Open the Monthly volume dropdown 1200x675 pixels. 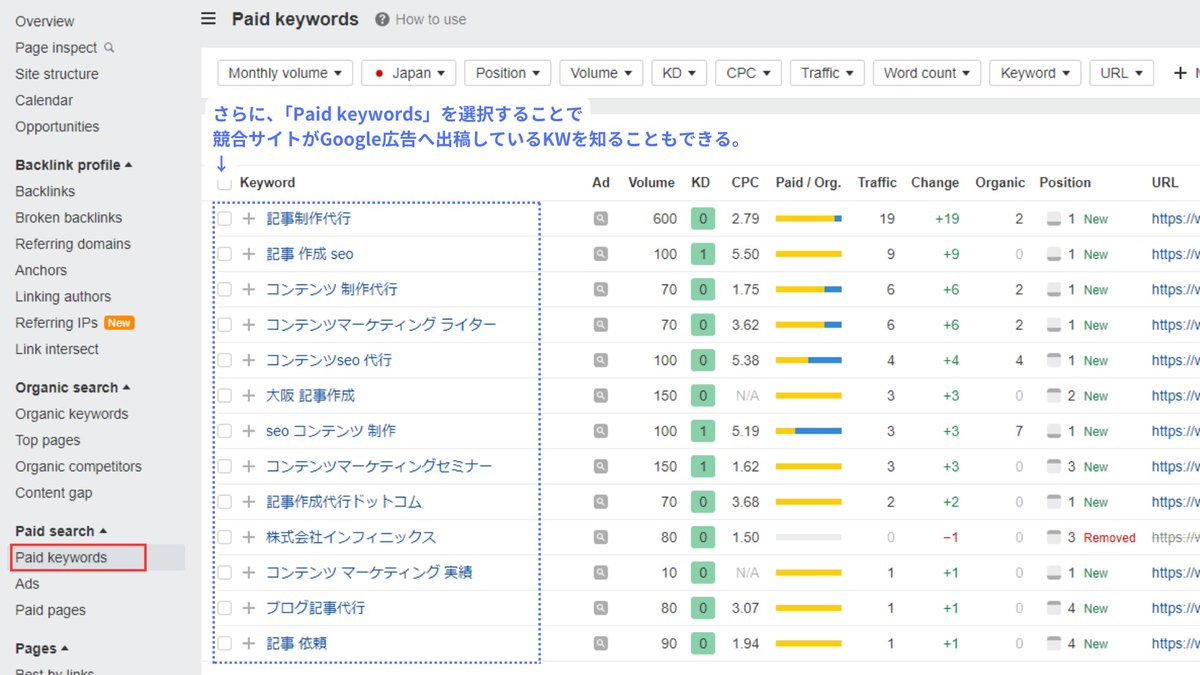285,73
